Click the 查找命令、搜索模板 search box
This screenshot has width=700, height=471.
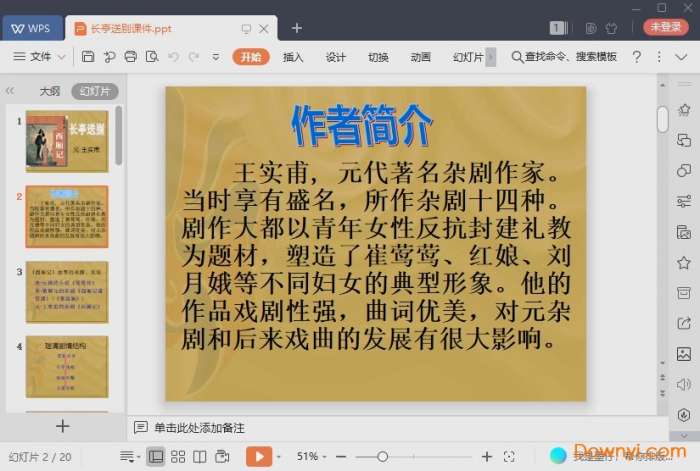pos(564,57)
